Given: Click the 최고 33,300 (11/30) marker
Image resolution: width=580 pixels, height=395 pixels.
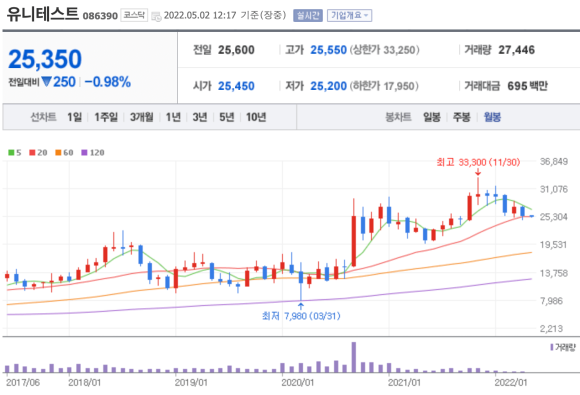Looking at the screenshot, I should [x=478, y=162].
